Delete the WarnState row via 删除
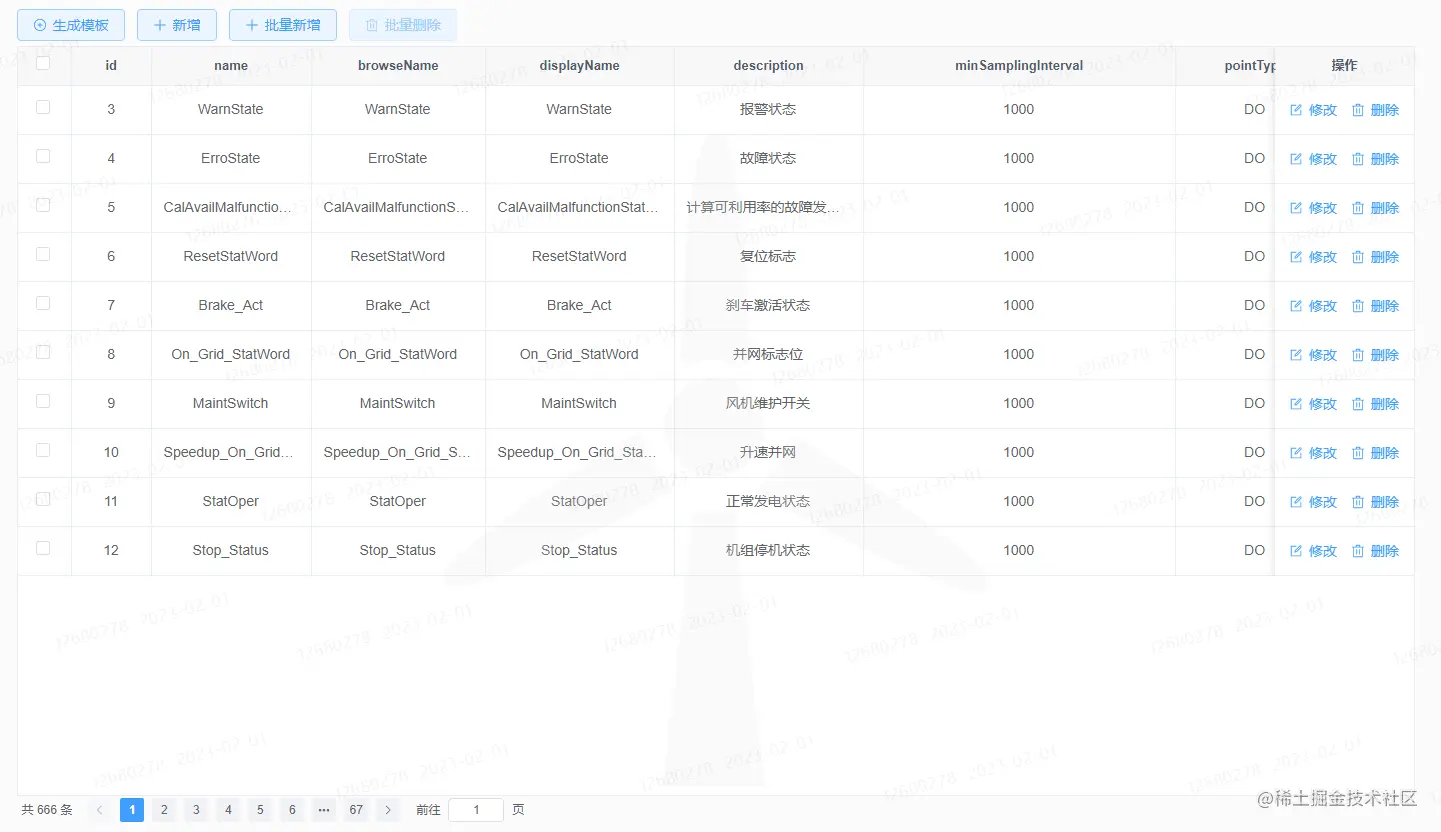This screenshot has height=832, width=1441. pyautogui.click(x=1375, y=110)
